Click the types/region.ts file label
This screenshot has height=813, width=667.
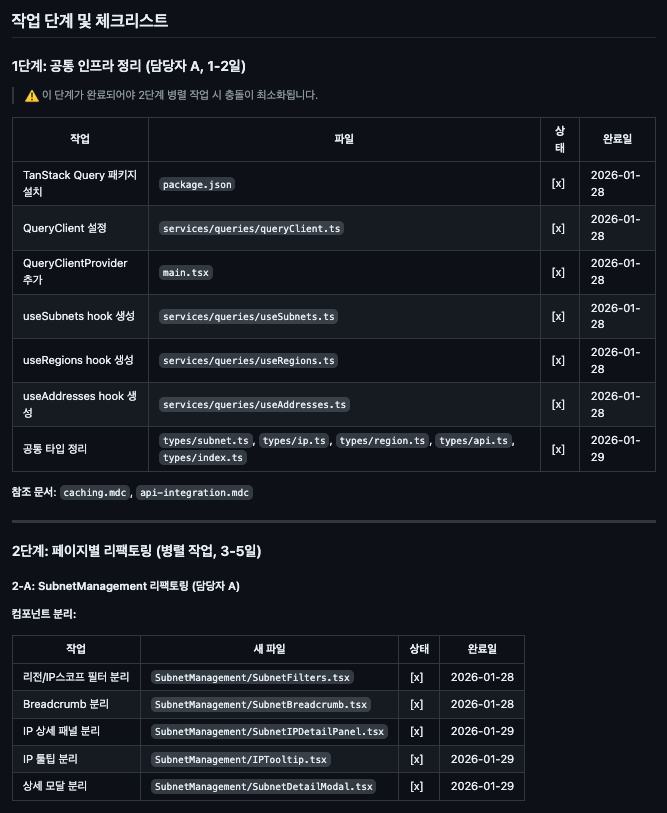(x=382, y=440)
